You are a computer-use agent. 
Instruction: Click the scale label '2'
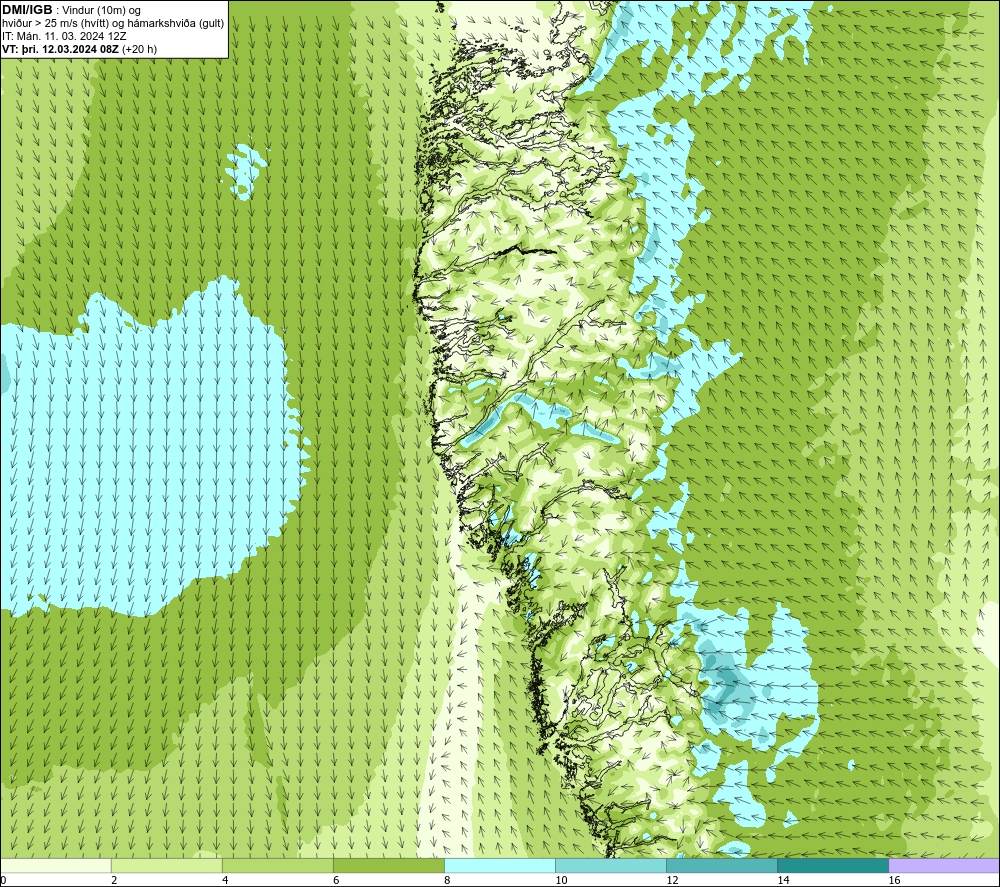(114, 881)
